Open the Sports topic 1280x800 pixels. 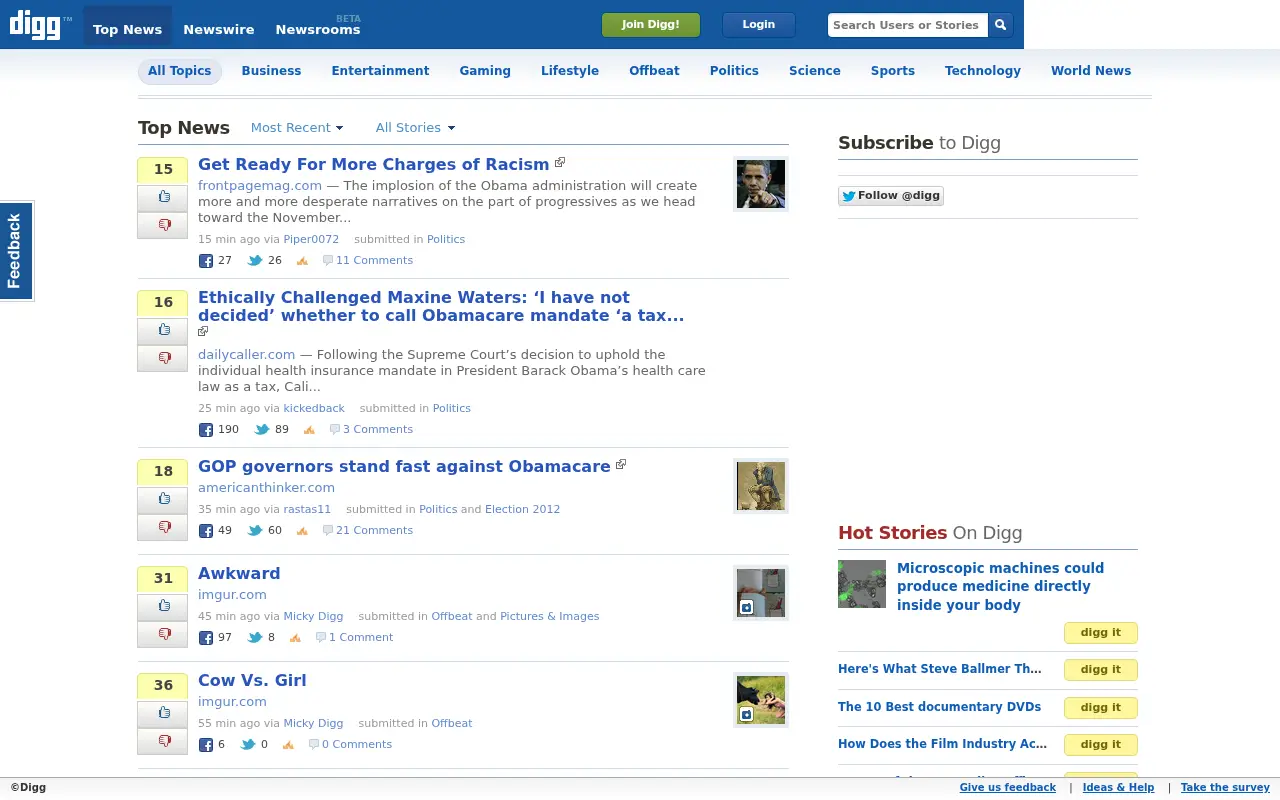893,71
